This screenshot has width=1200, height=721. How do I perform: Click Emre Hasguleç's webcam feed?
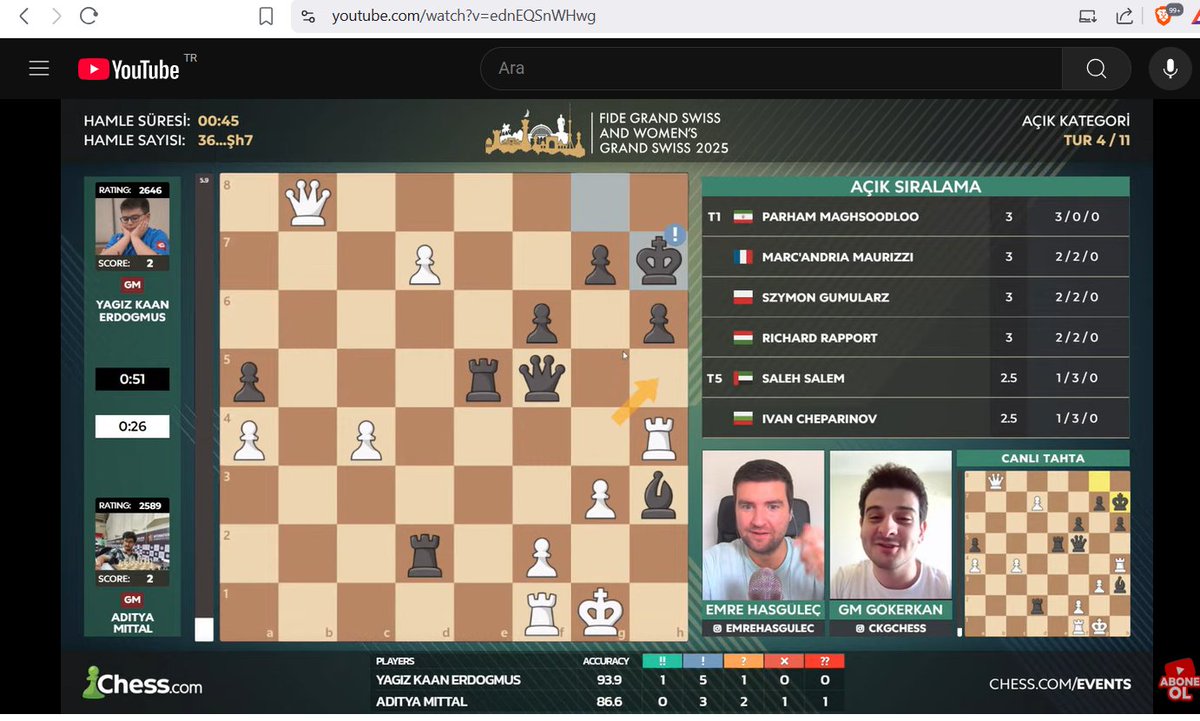tap(763, 525)
